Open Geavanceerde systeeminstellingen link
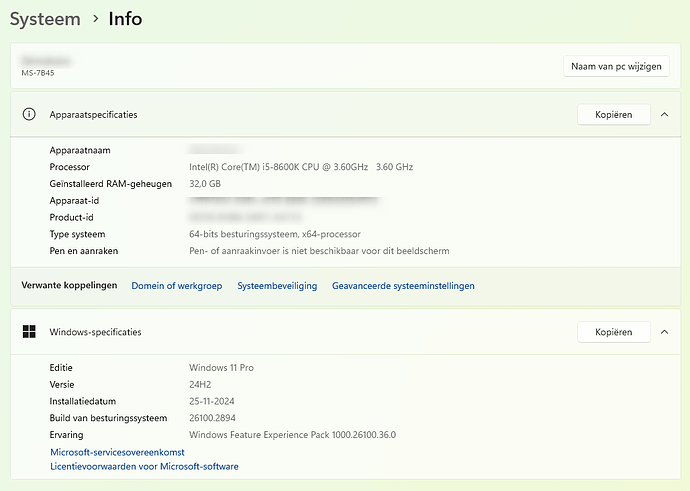This screenshot has width=690, height=491. point(403,286)
